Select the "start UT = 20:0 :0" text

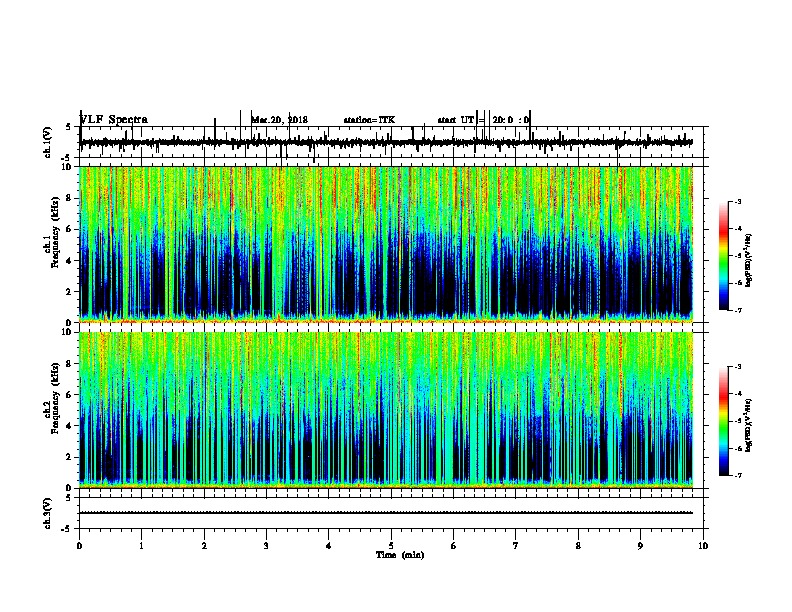(483, 120)
